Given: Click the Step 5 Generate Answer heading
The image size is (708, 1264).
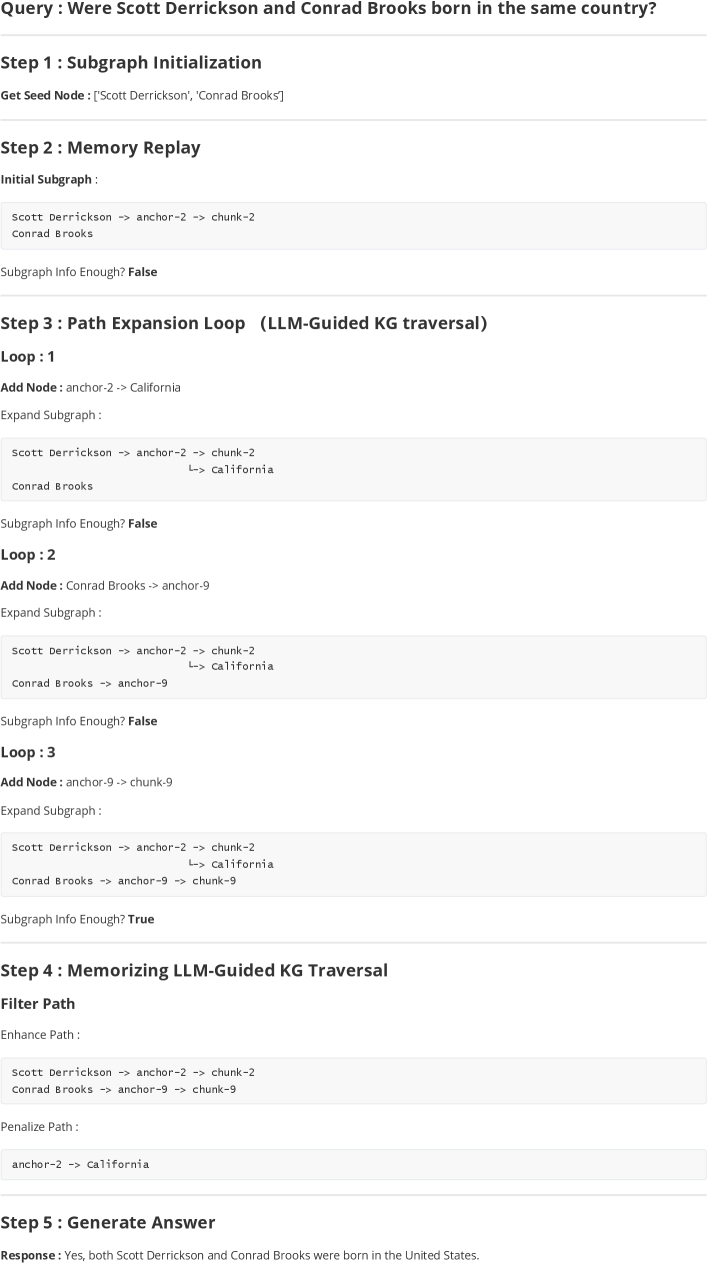Looking at the screenshot, I should pyautogui.click(x=108, y=1222).
